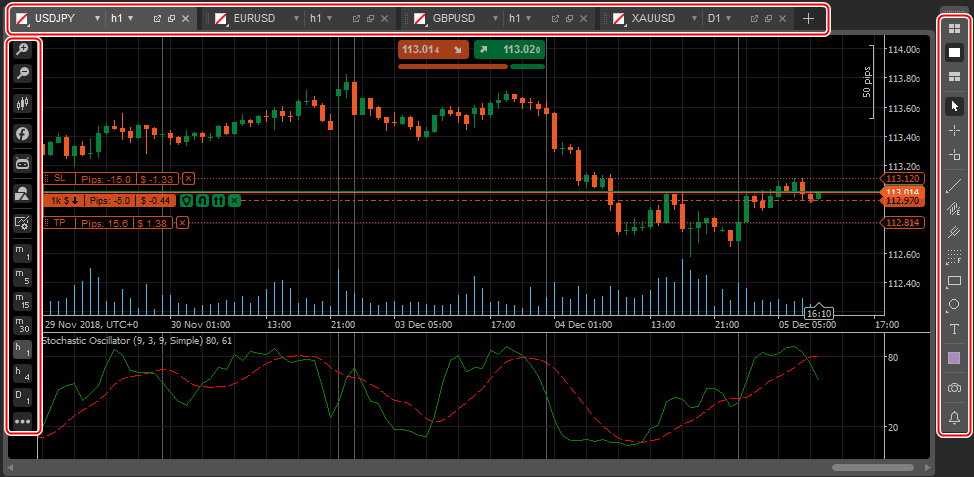Switch to the h4 timeframe button
The width and height of the screenshot is (974, 477).
[22, 372]
